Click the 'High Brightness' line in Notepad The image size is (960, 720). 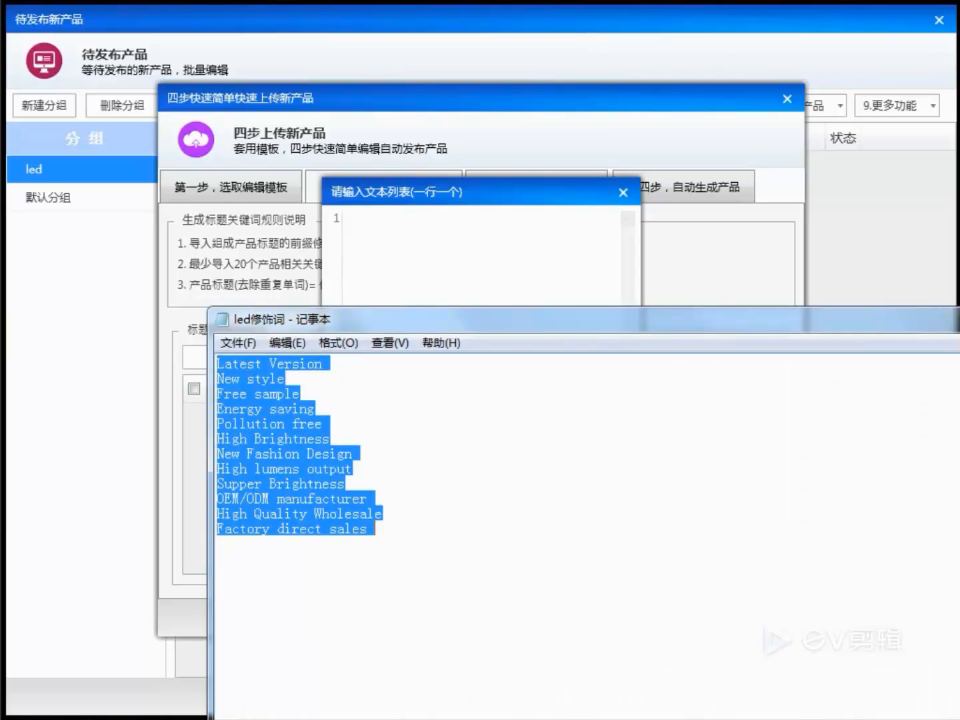pos(273,439)
